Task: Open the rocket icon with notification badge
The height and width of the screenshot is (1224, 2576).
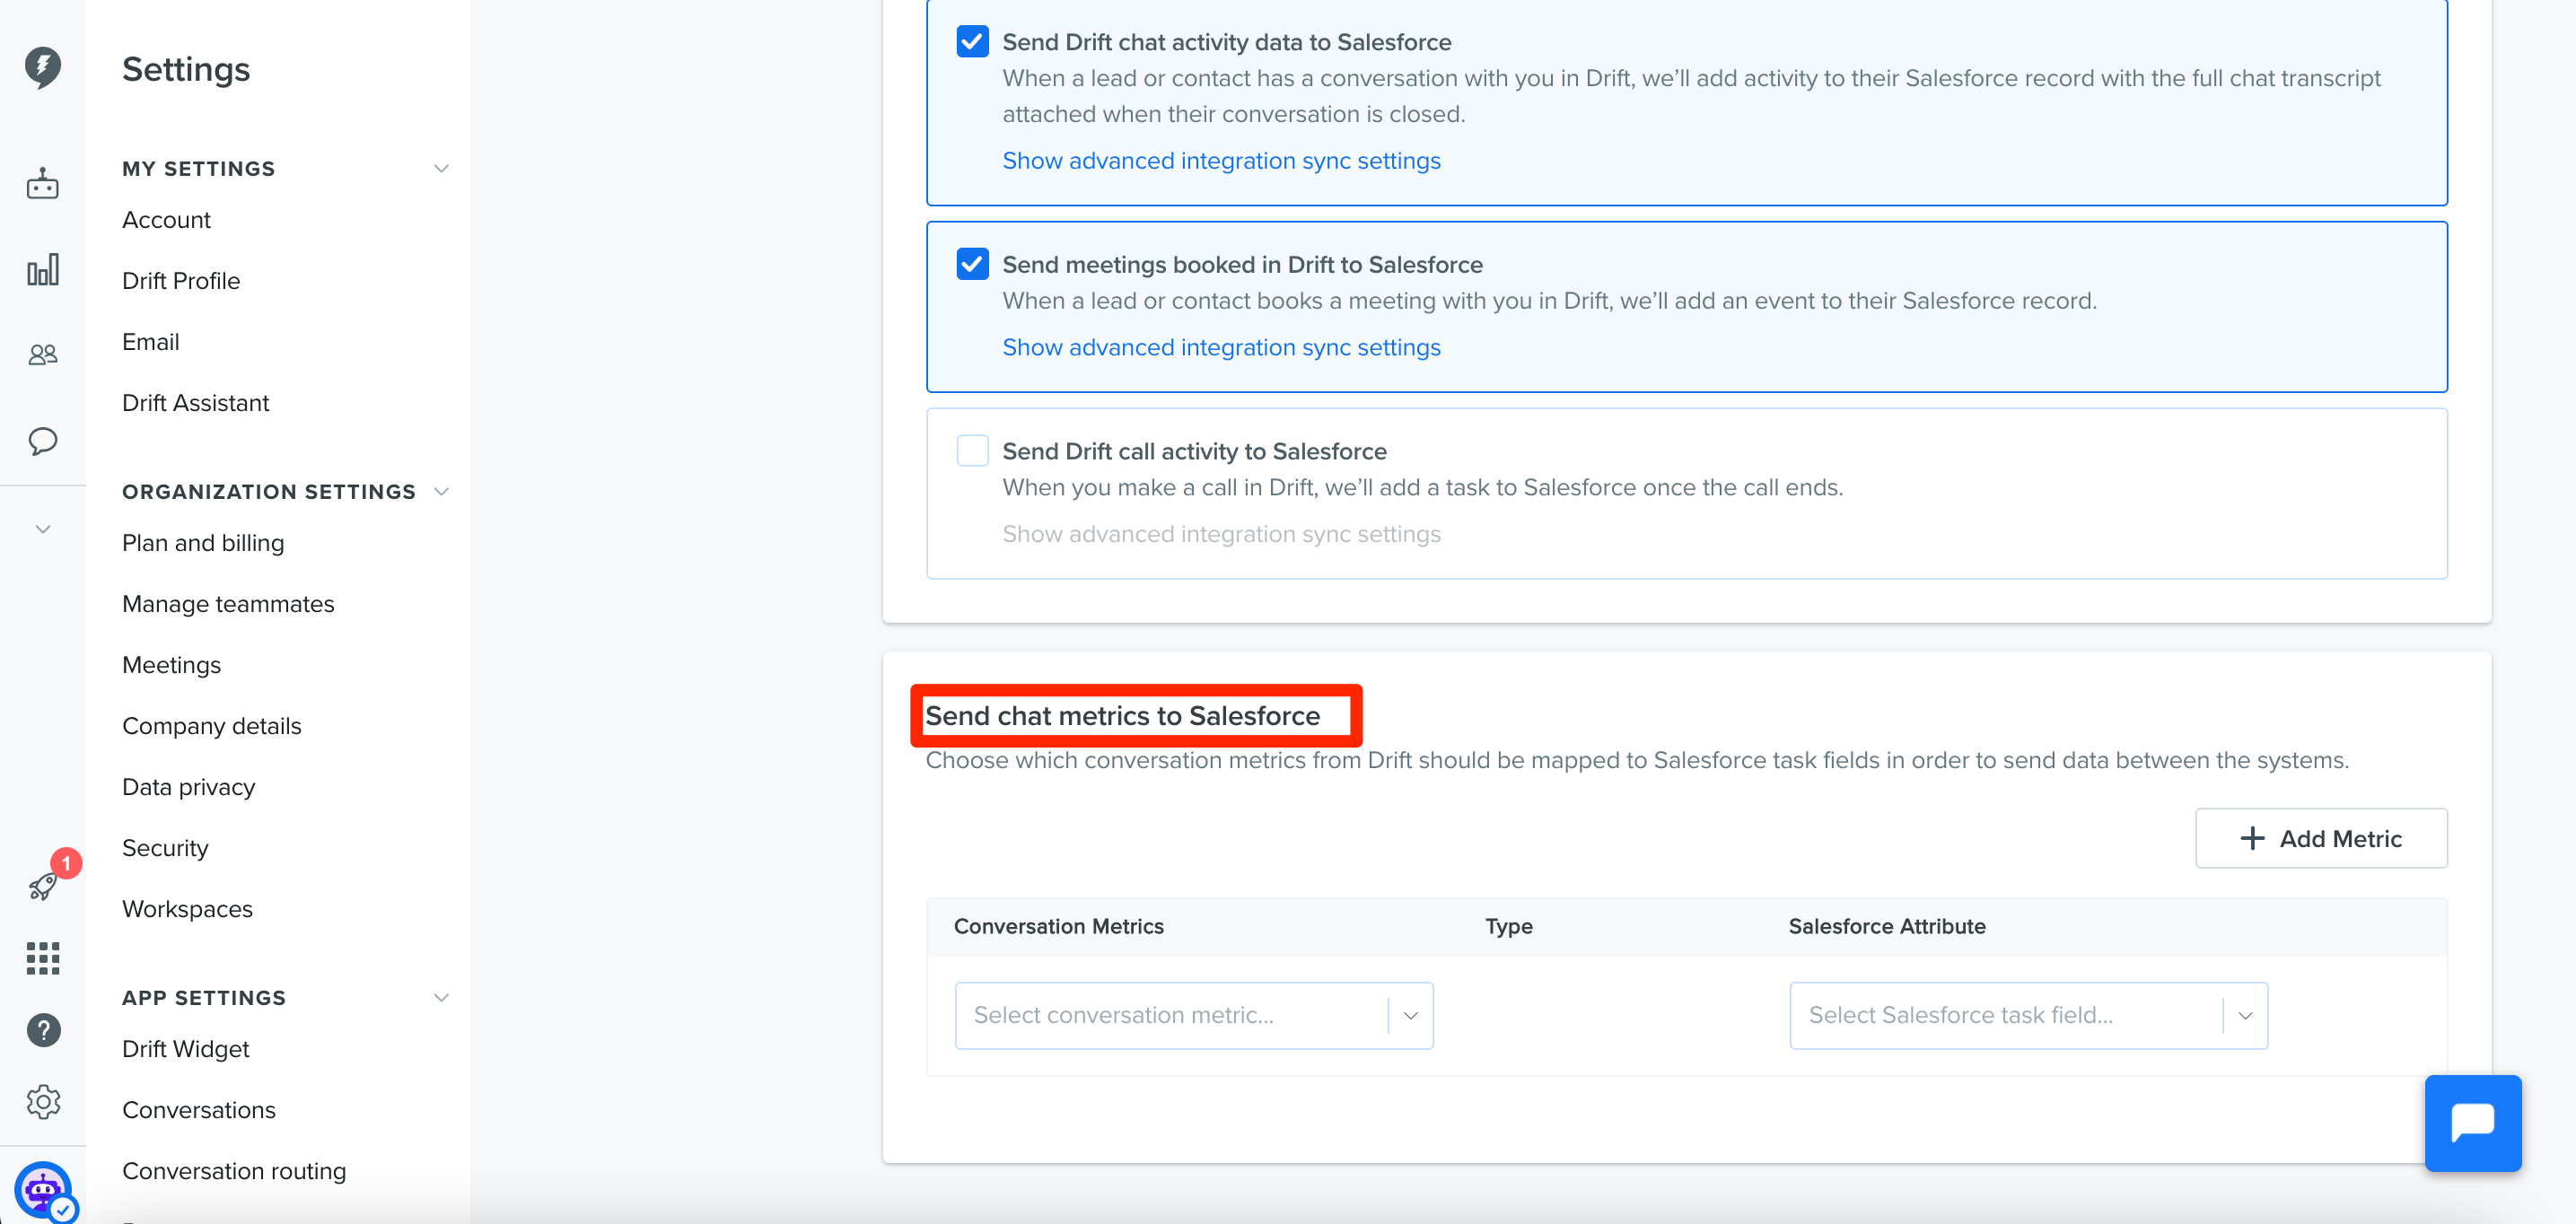Action: (44, 884)
